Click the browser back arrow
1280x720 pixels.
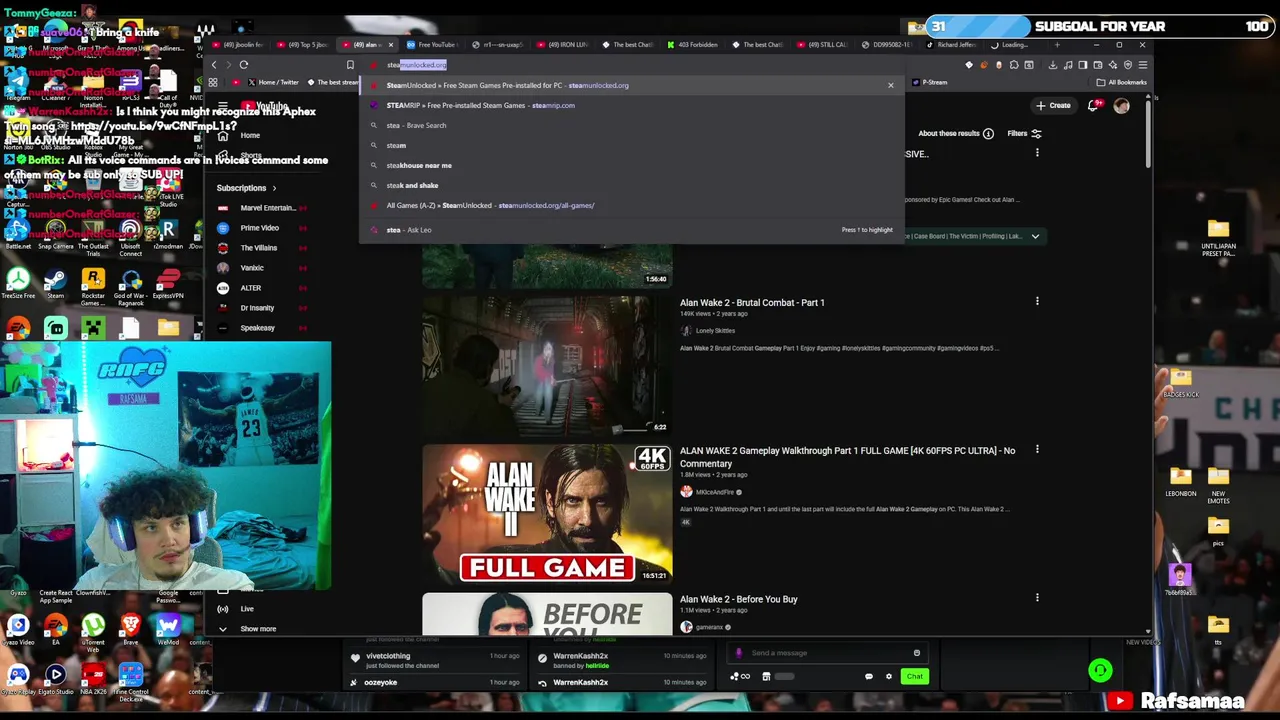coord(213,65)
